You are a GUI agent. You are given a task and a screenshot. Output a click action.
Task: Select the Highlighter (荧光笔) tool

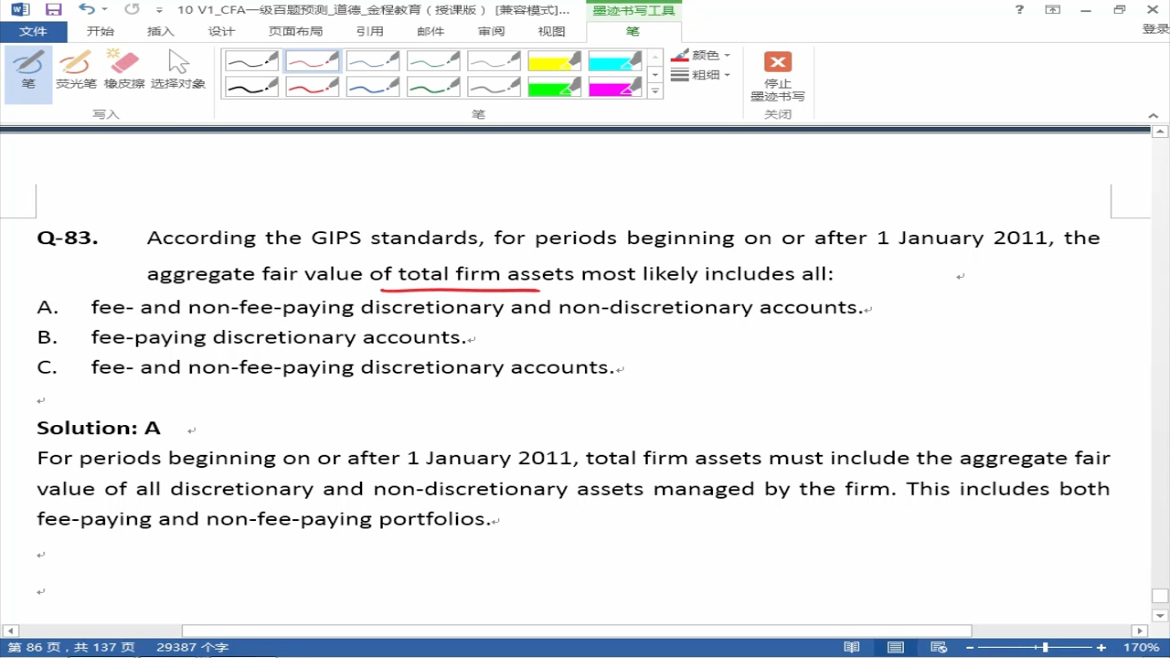click(76, 71)
